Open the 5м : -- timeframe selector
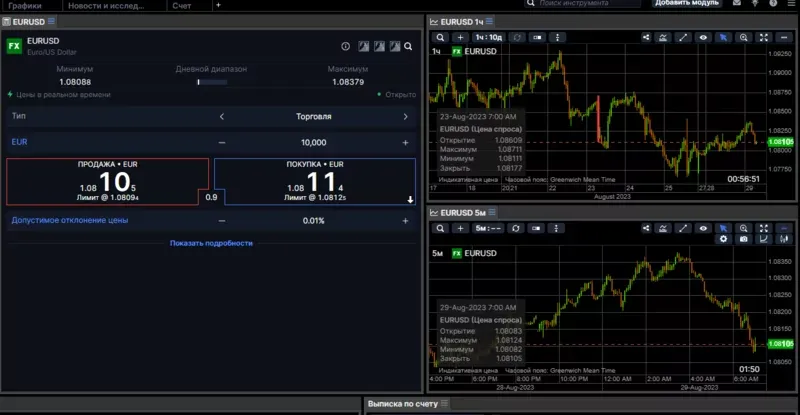Screen dimensions: 800x415 [488, 228]
